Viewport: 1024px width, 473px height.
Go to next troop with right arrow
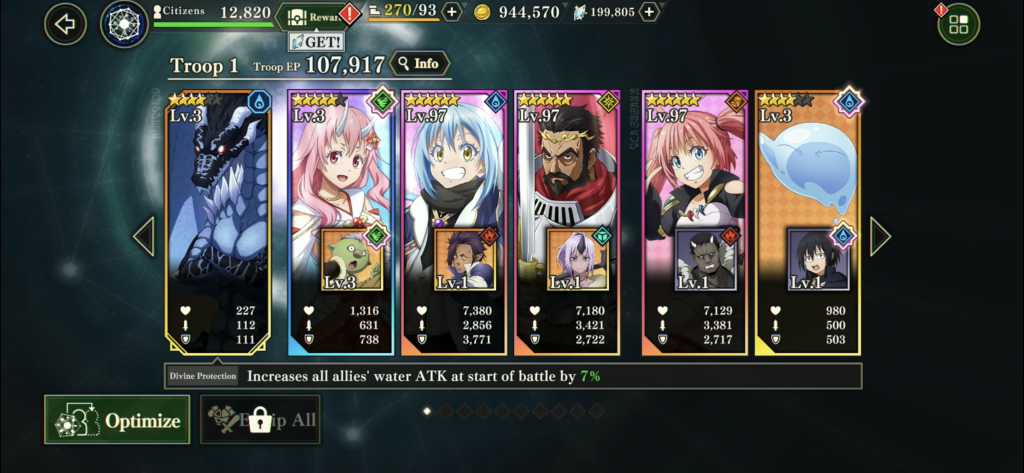click(880, 236)
